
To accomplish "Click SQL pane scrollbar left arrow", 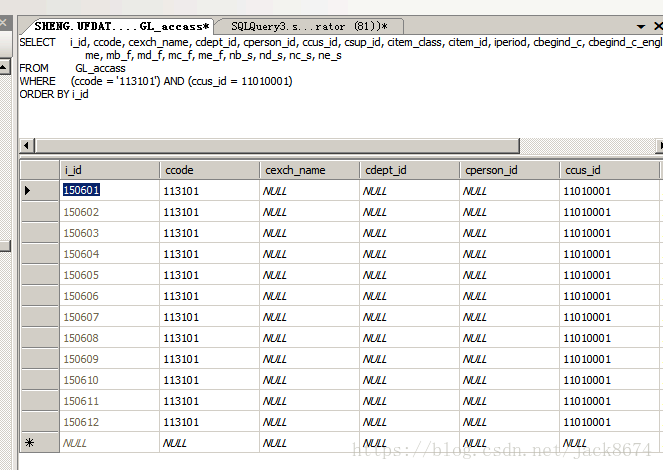I will click(25, 146).
